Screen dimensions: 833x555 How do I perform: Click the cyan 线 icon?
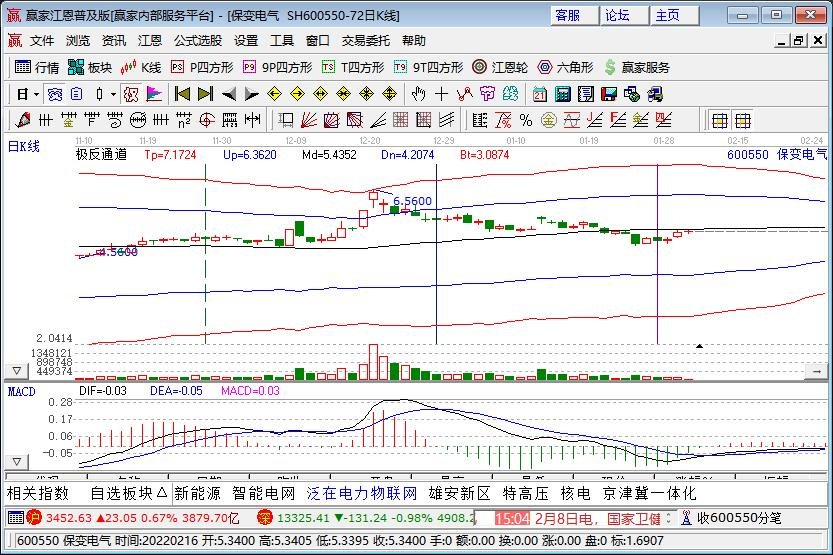pos(510,94)
